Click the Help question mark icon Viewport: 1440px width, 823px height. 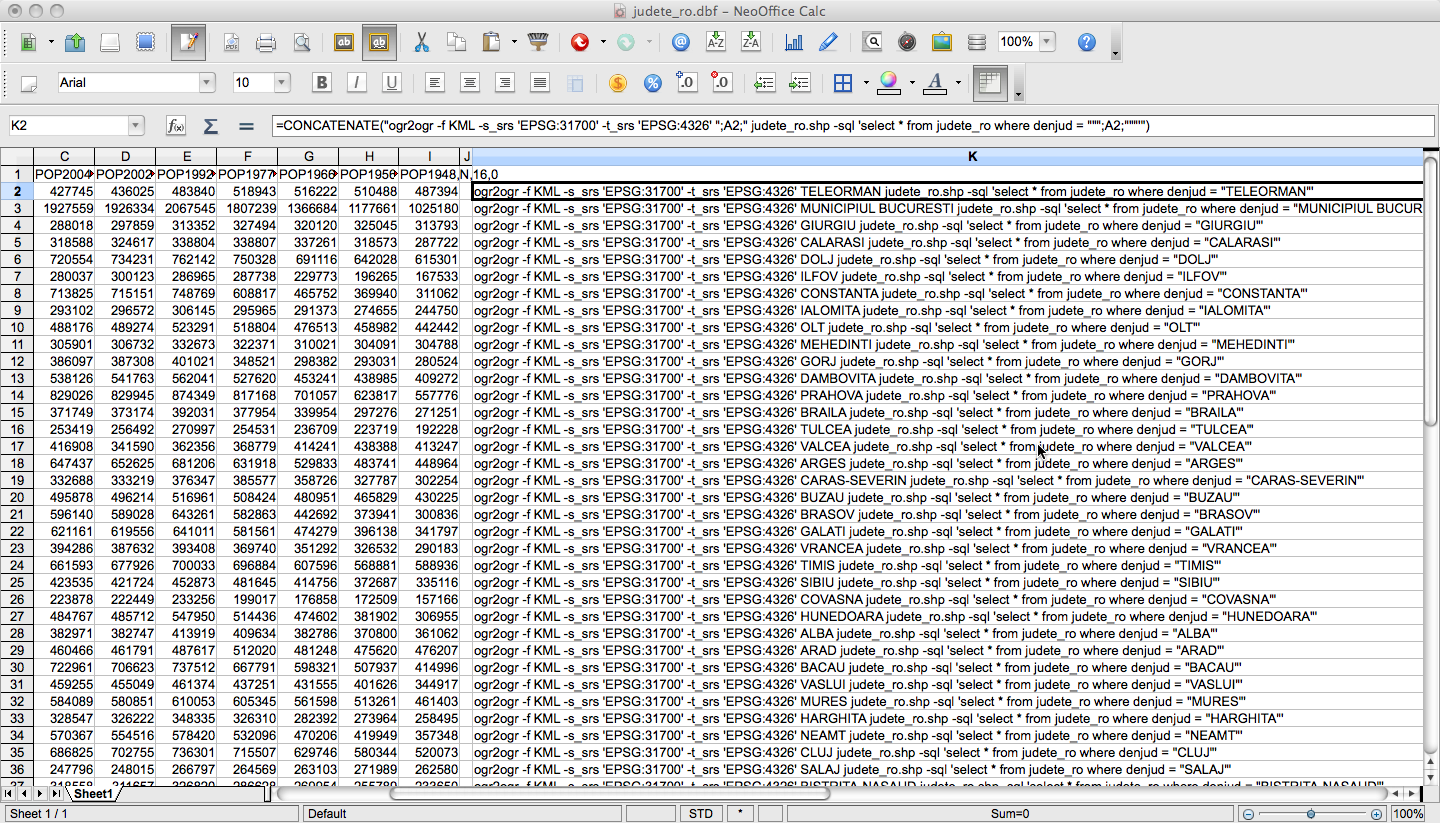click(1087, 42)
